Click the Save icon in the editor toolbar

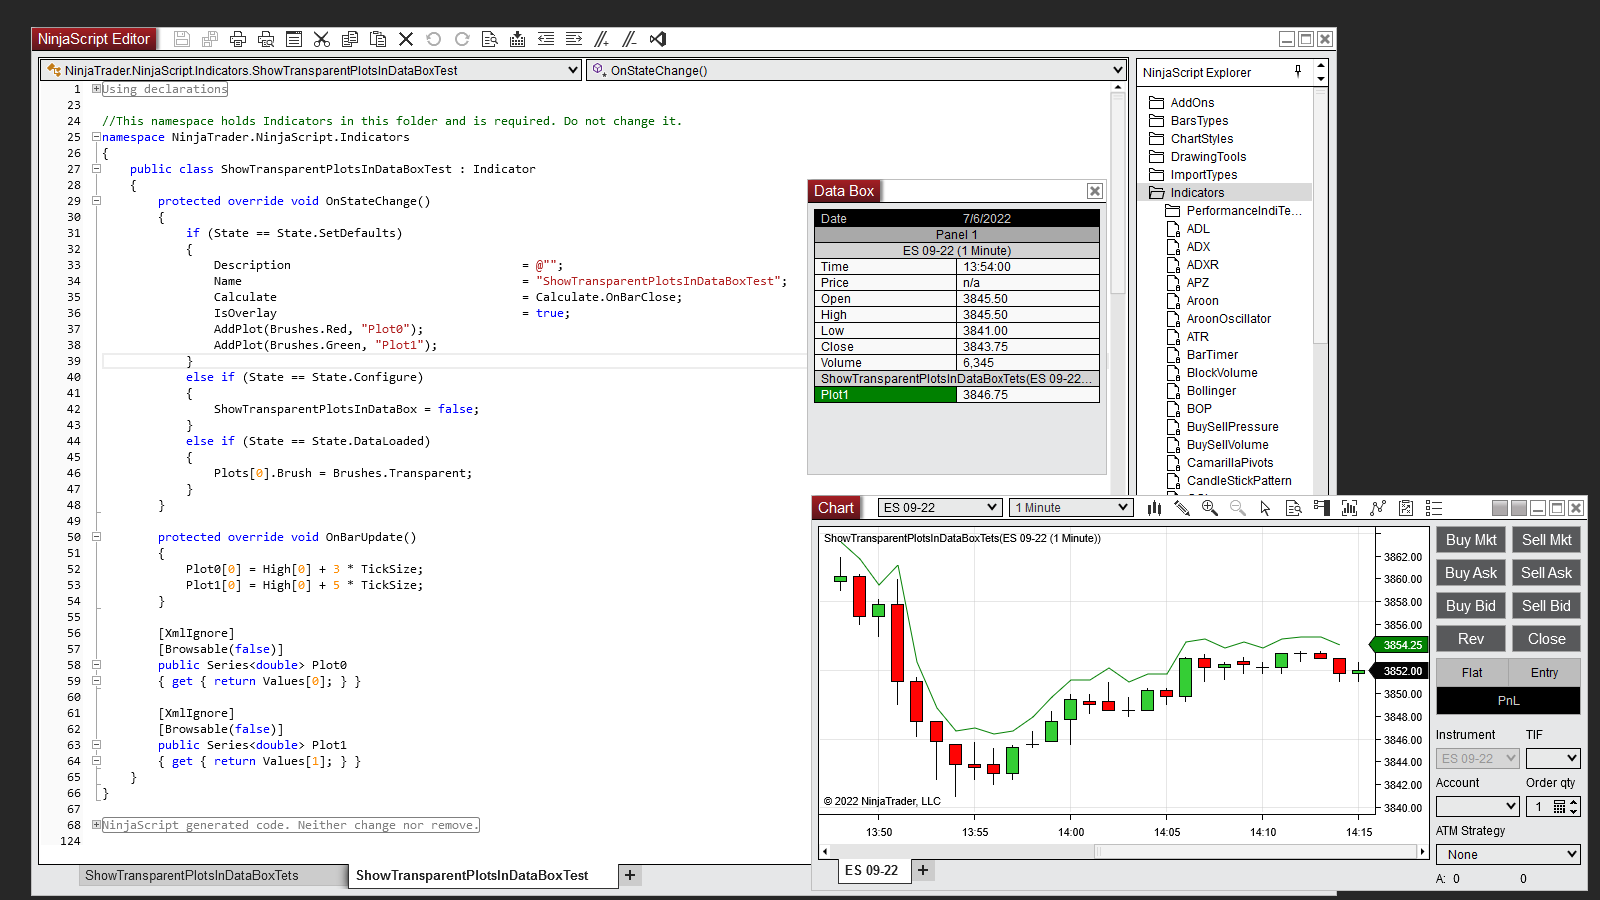[182, 39]
